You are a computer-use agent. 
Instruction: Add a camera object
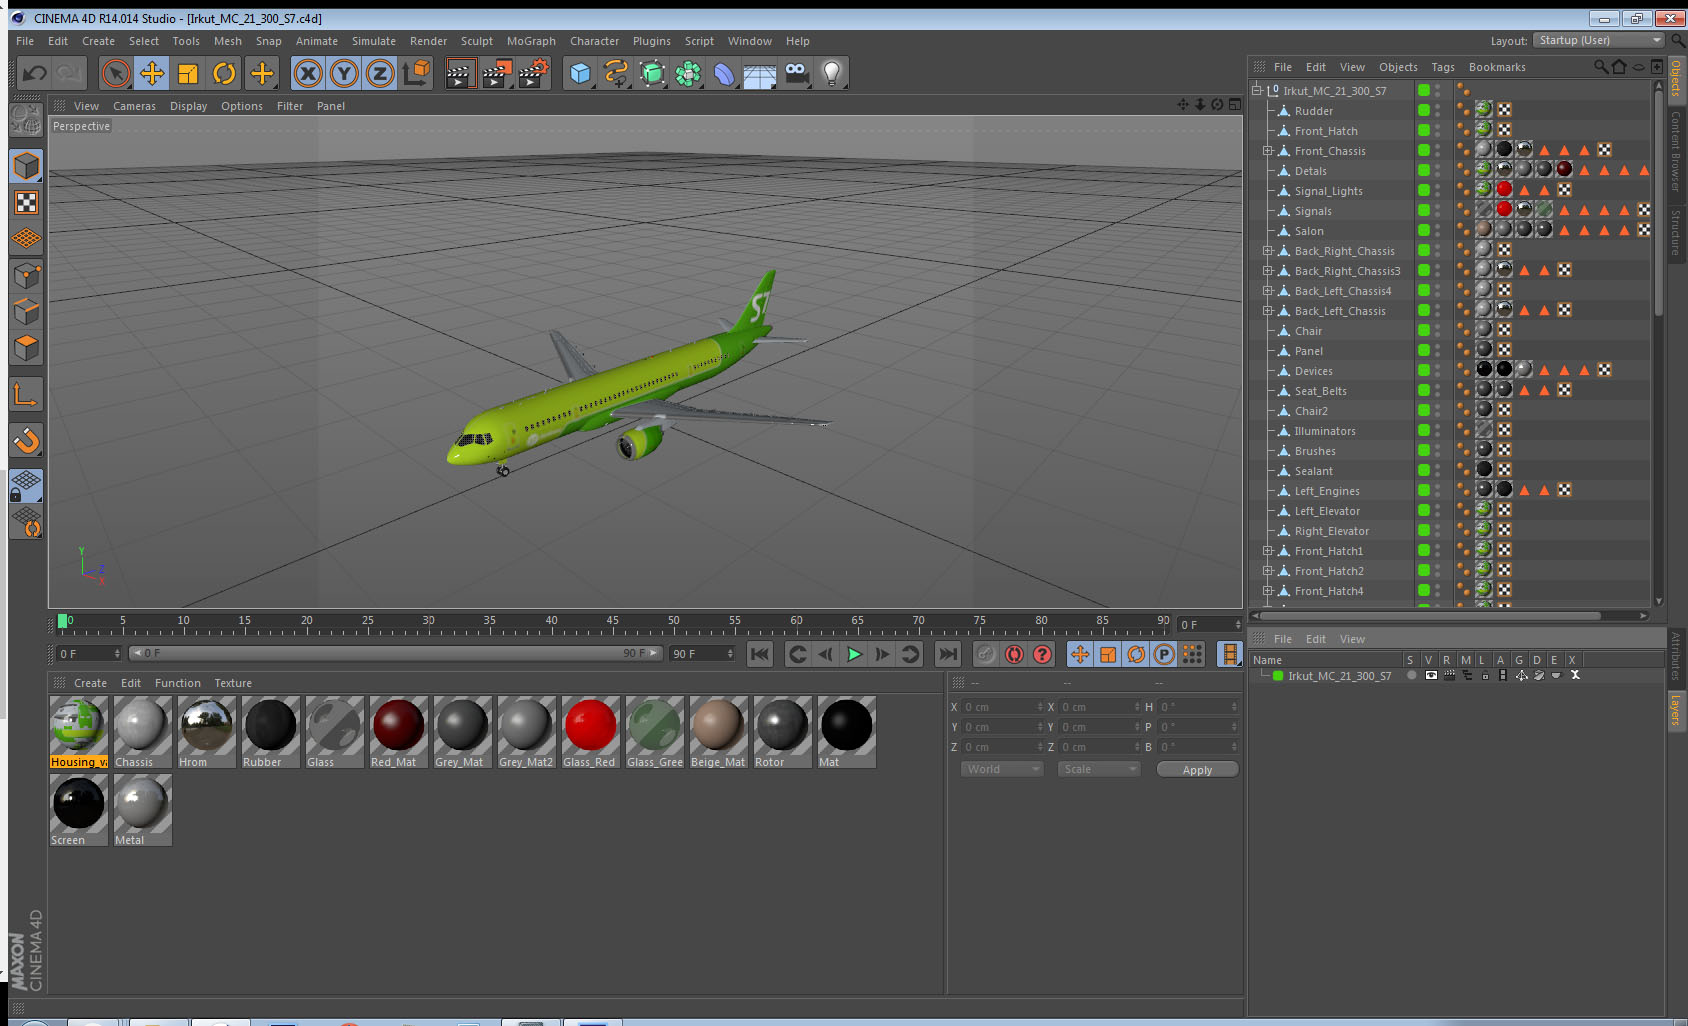[796, 73]
